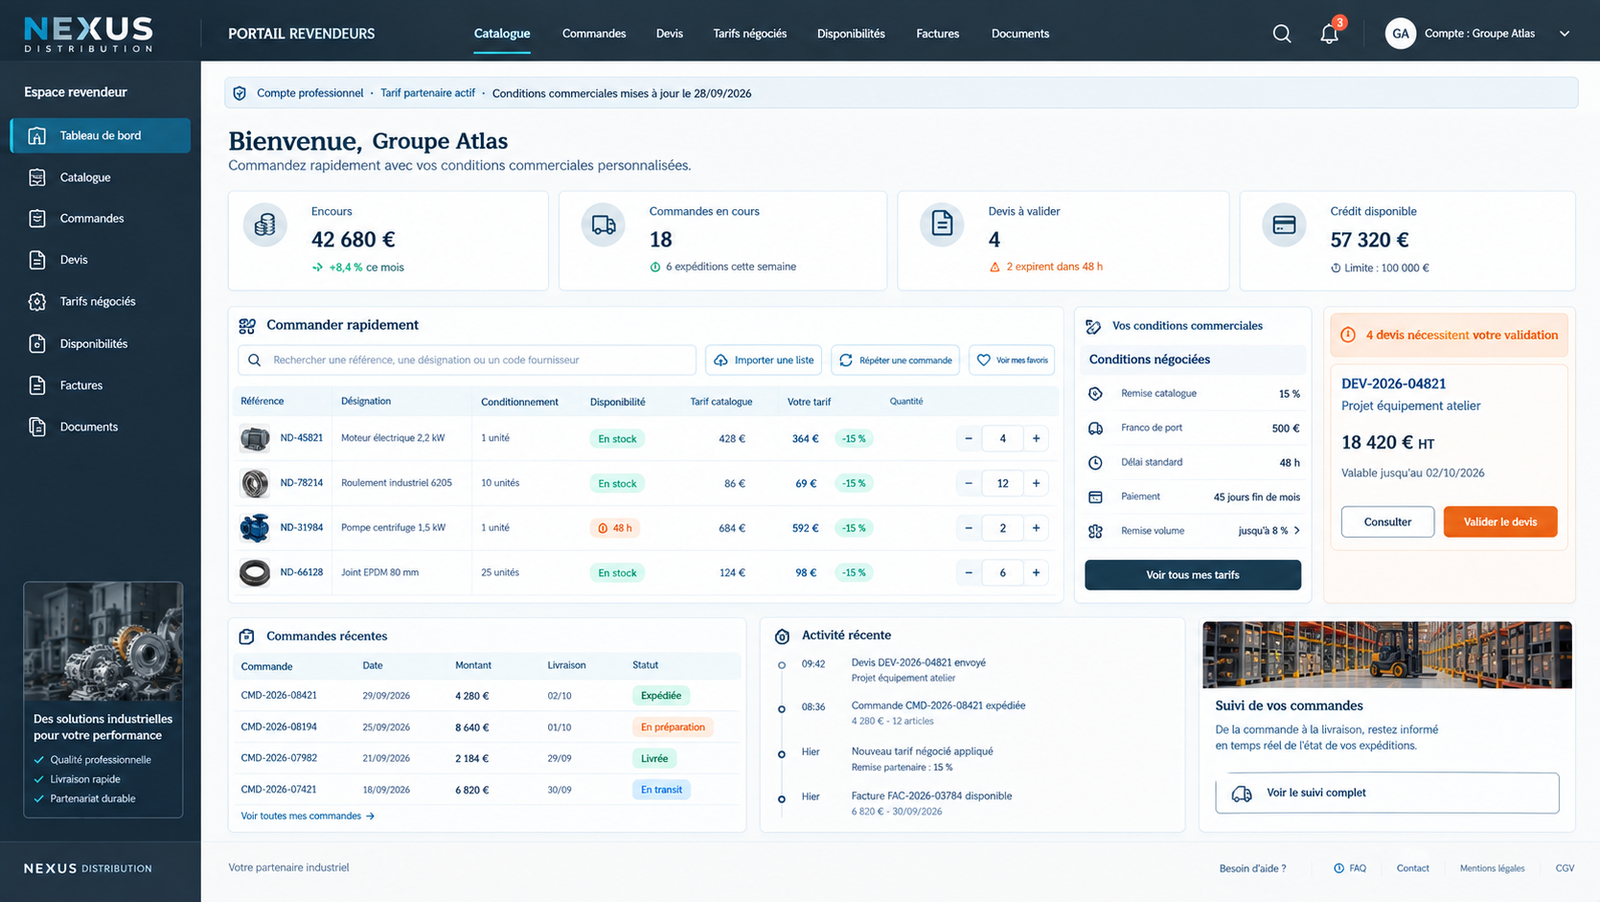1600x902 pixels.
Task: Click the sidebar Disponibilités icon
Action: coord(37,344)
